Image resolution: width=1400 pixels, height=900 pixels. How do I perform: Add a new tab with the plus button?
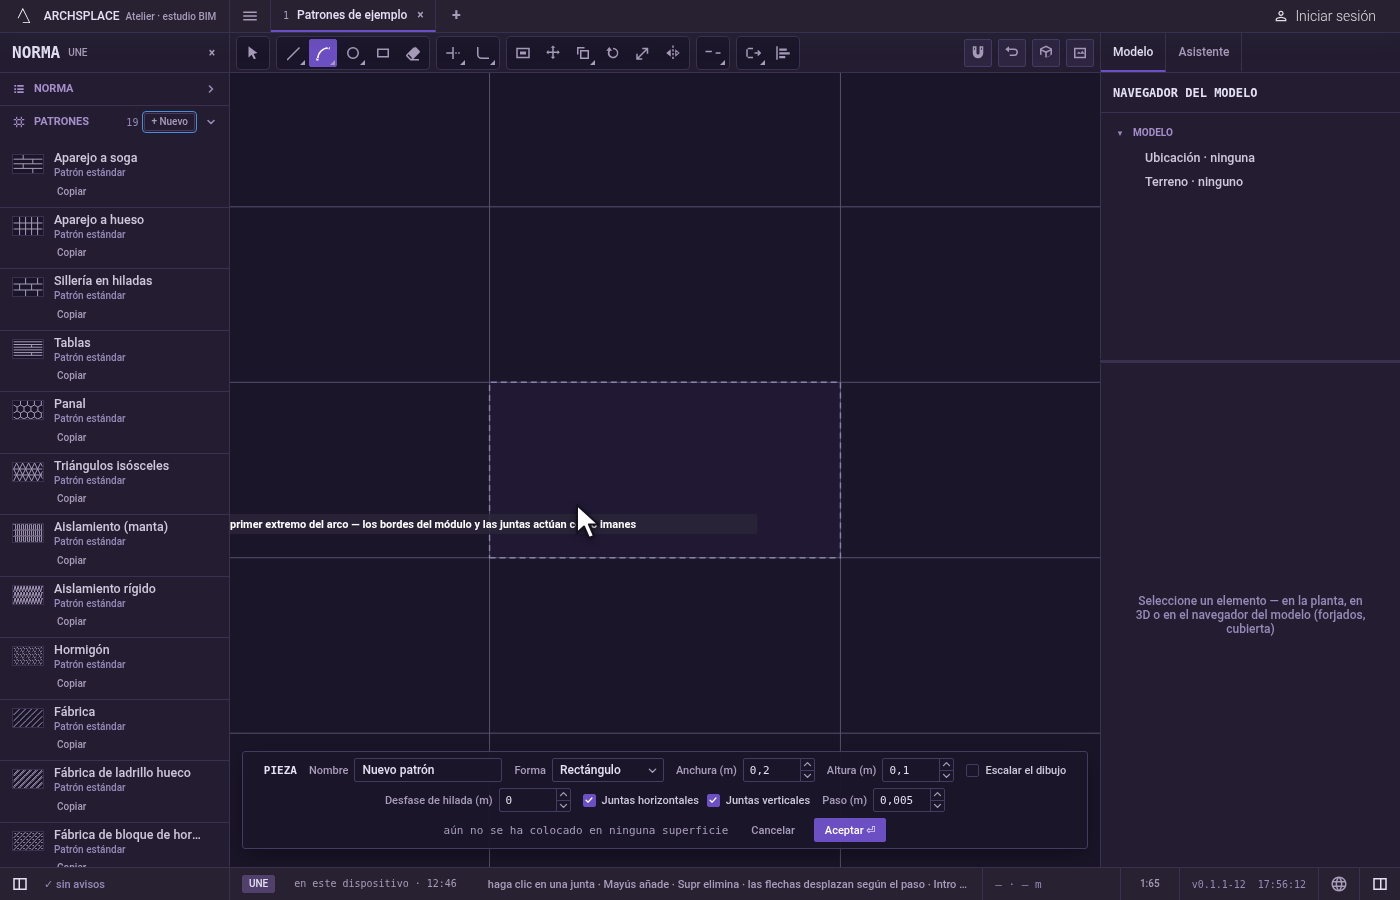click(x=456, y=15)
